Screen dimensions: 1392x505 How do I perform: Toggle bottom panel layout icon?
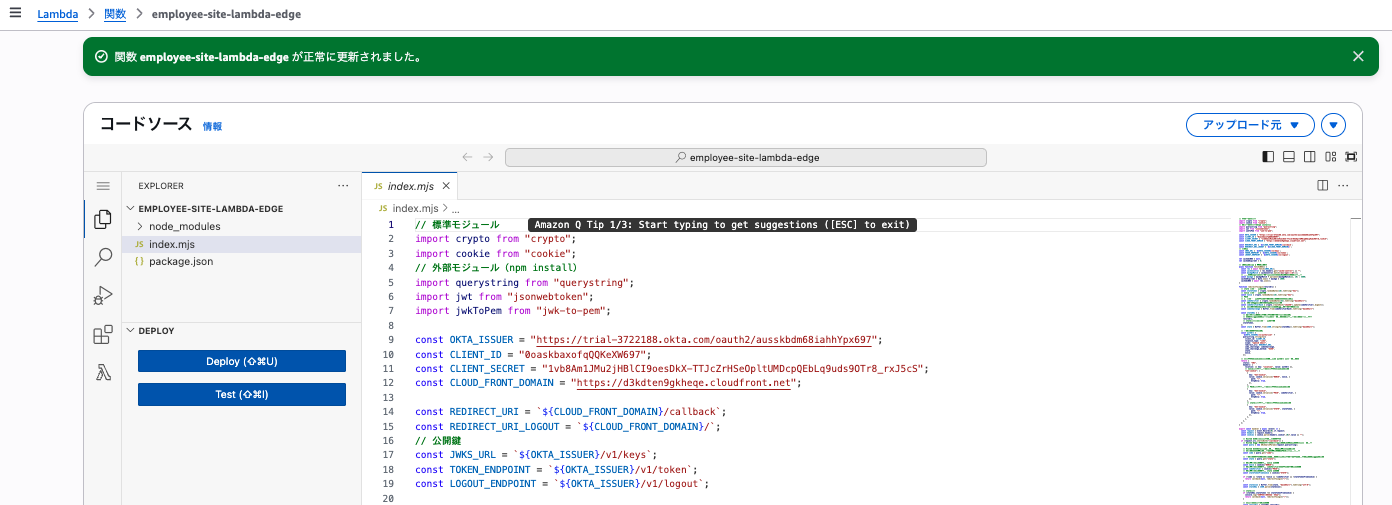(x=1289, y=157)
